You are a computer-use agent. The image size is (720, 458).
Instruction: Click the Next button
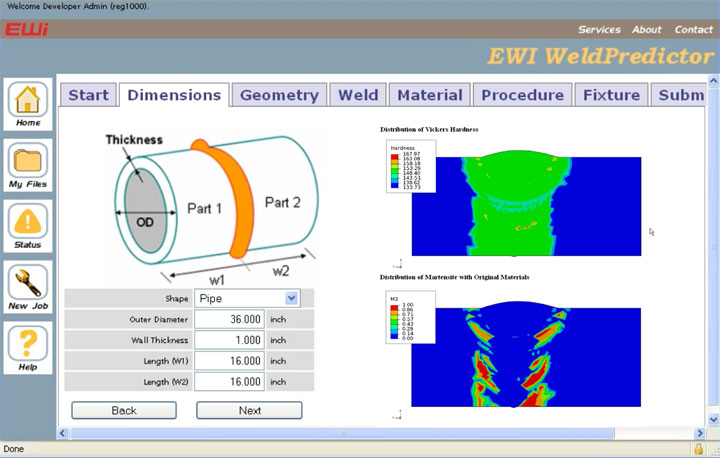(x=249, y=410)
